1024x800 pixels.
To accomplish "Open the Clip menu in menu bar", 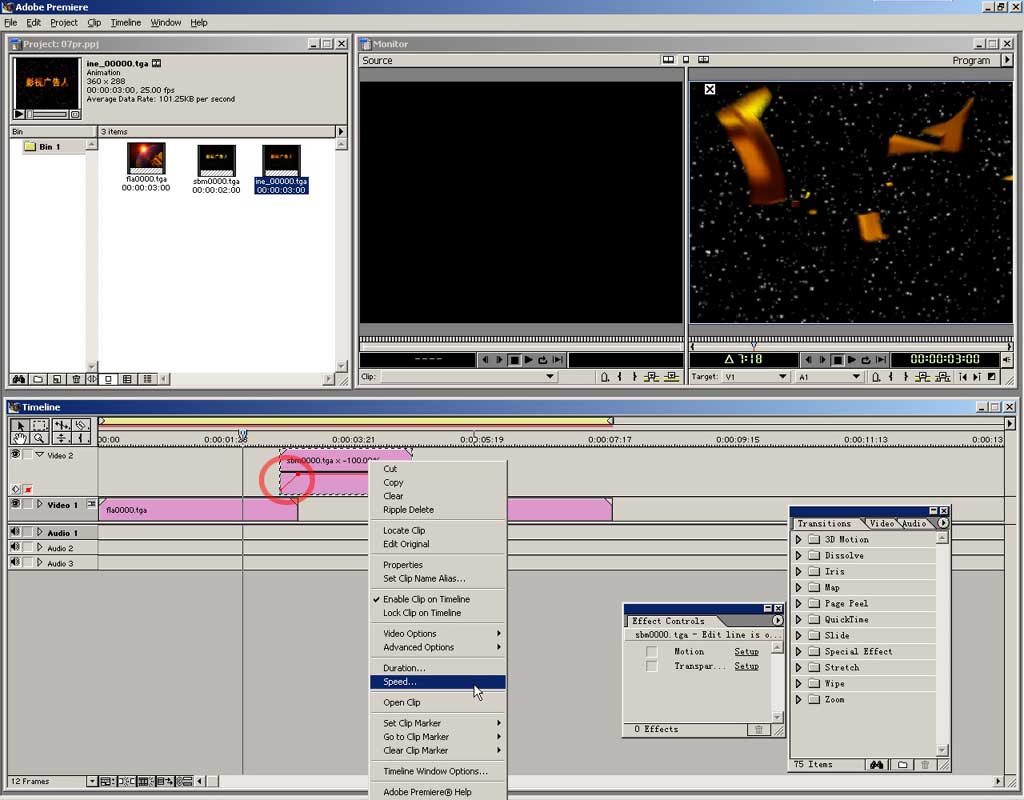I will tap(94, 22).
